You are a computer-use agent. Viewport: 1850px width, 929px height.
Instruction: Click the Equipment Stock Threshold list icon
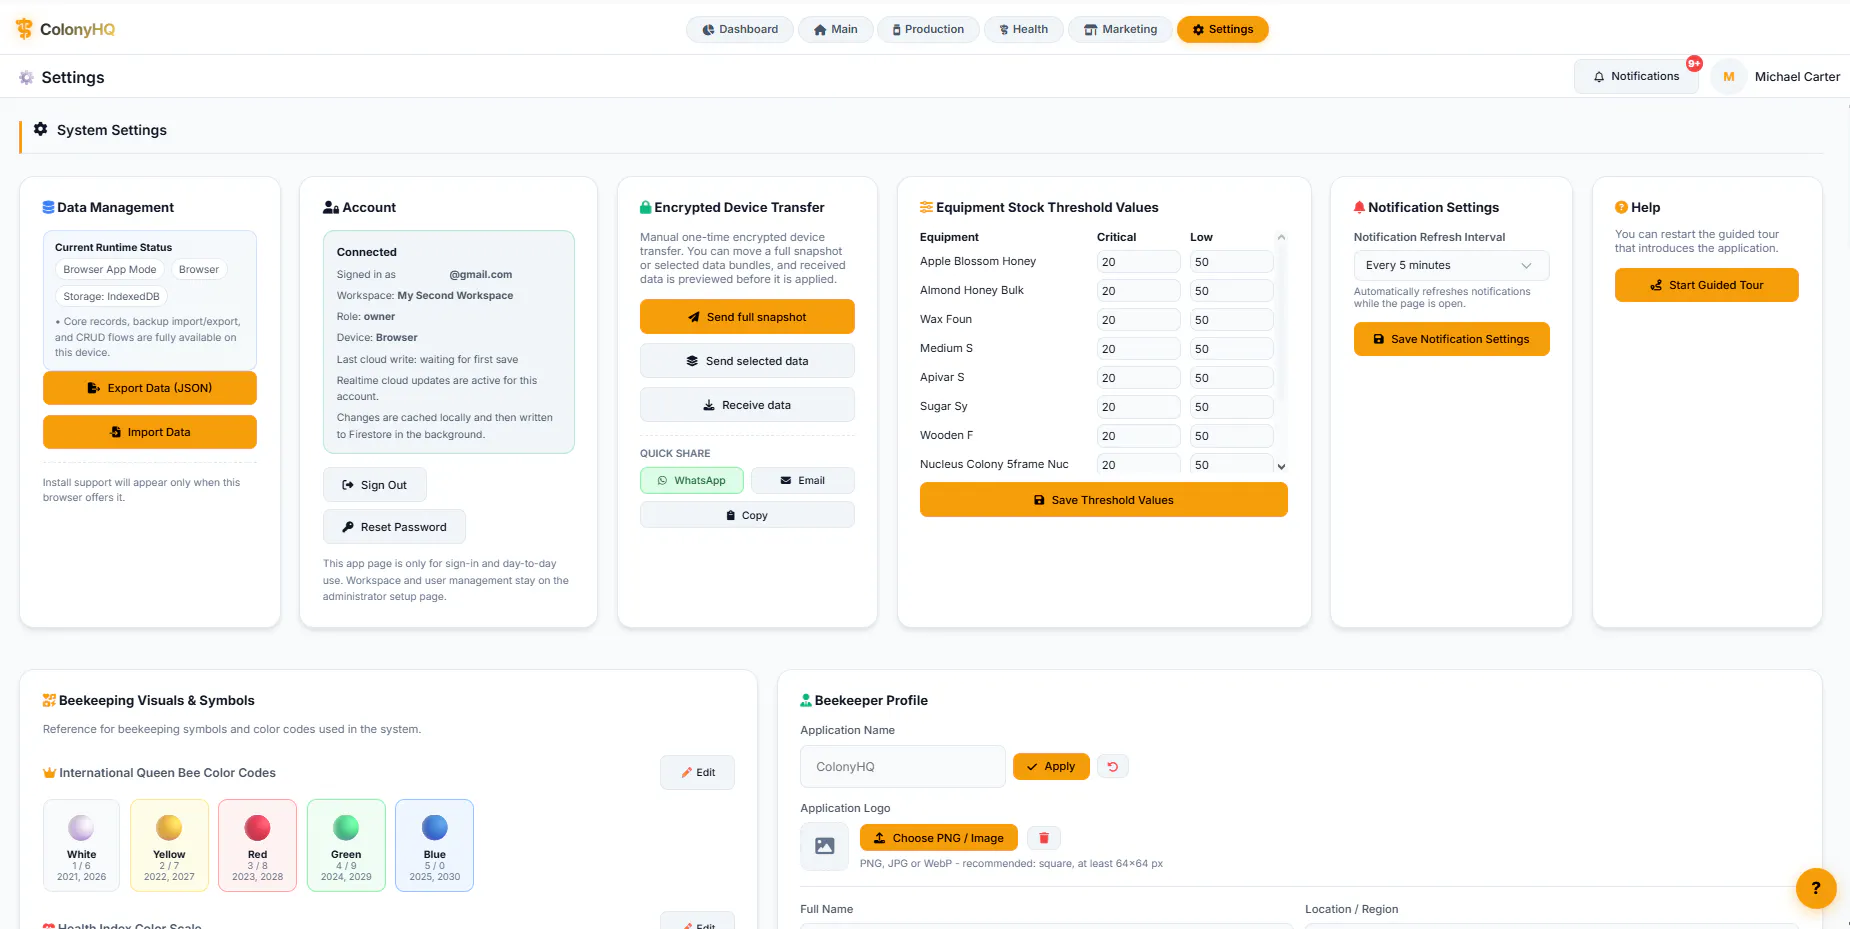926,207
